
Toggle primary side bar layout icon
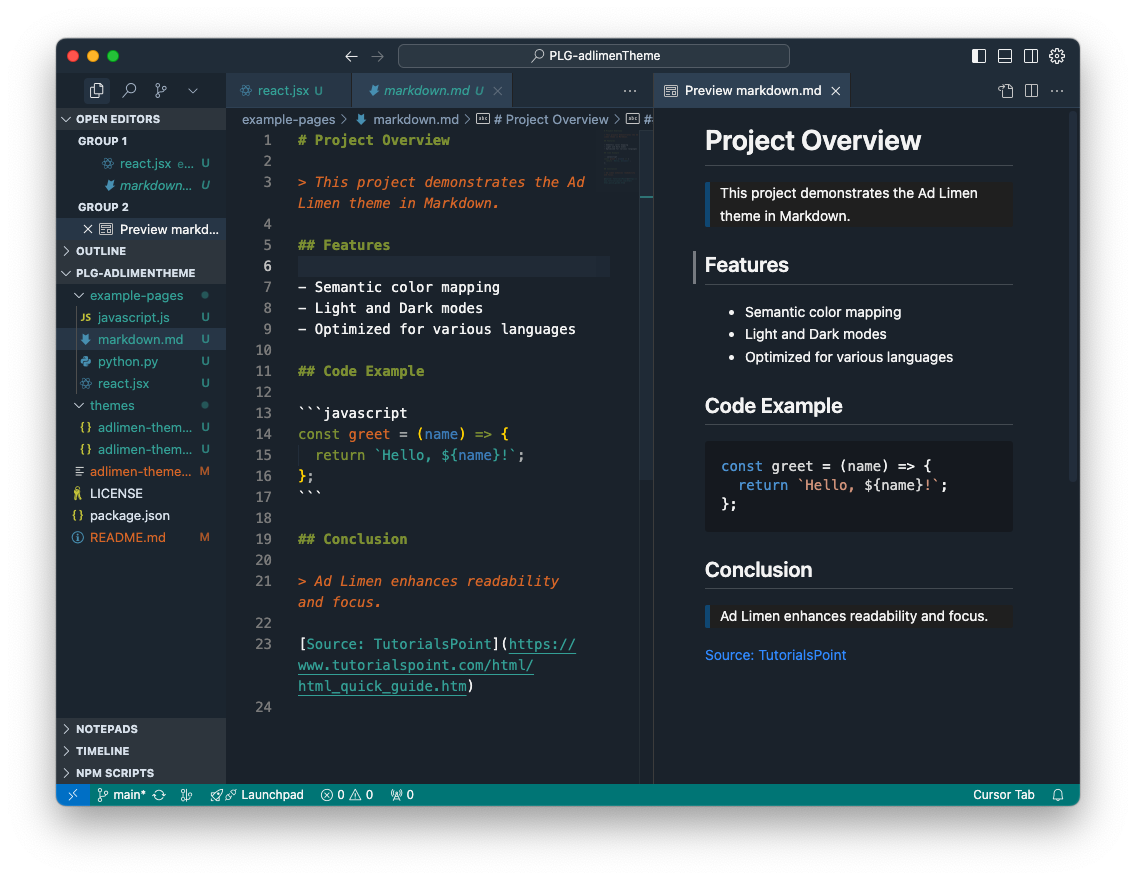(979, 56)
